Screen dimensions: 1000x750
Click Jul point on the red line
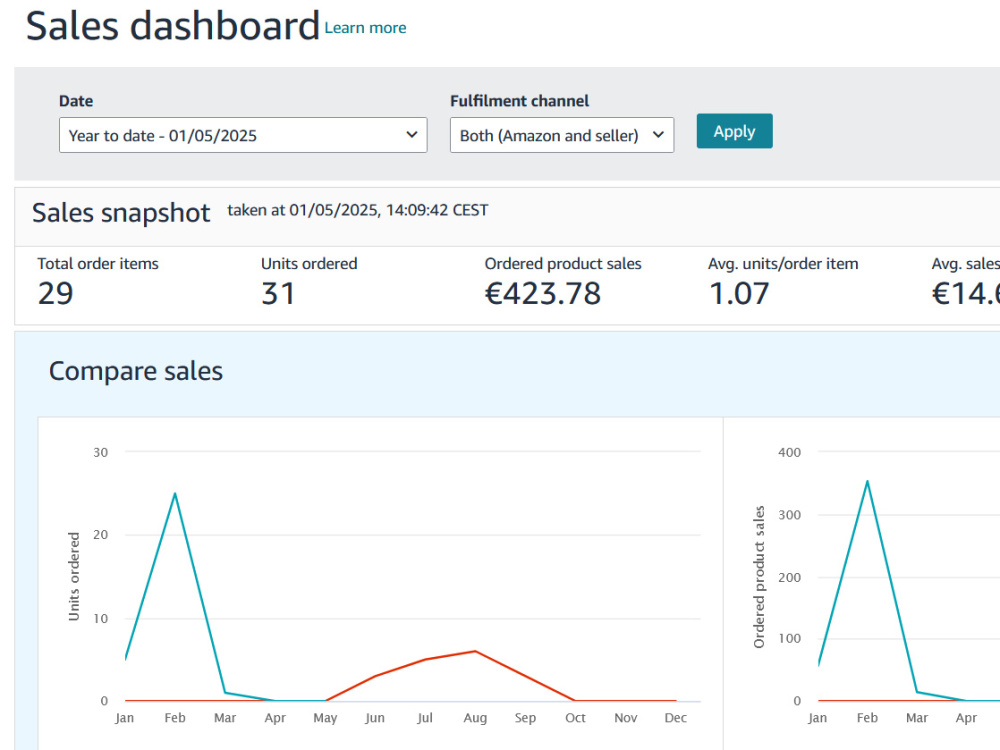tap(425, 659)
